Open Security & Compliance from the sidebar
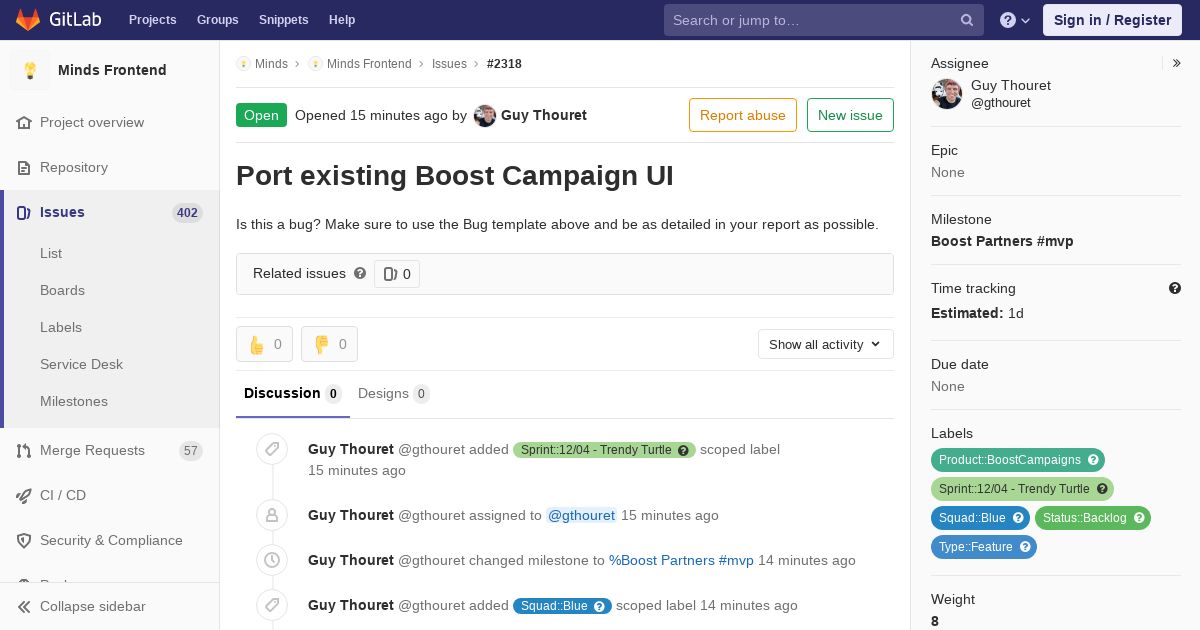This screenshot has height=630, width=1200. (x=111, y=540)
